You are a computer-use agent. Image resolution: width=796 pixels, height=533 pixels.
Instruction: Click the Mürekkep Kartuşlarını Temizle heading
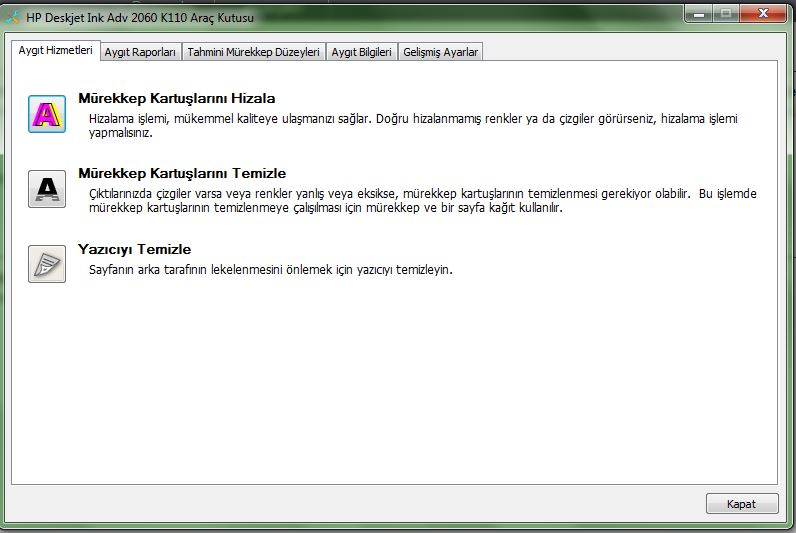pos(182,174)
